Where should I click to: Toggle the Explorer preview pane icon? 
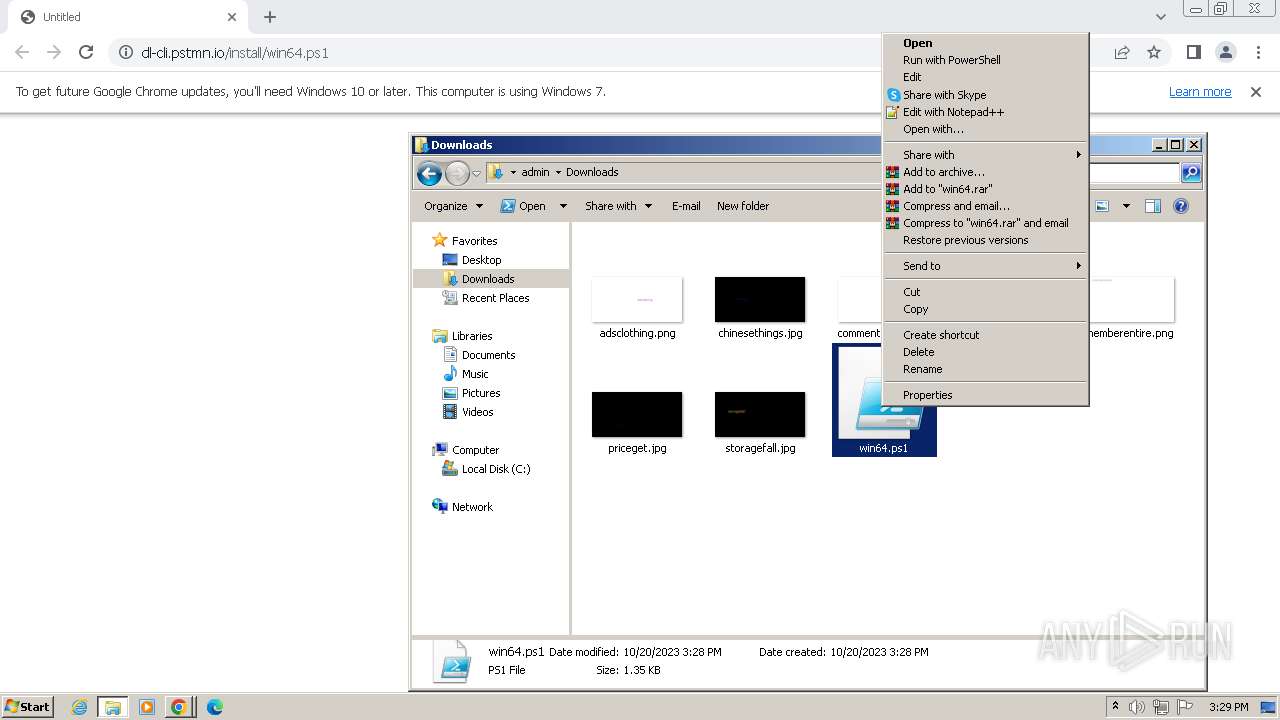coord(1152,206)
